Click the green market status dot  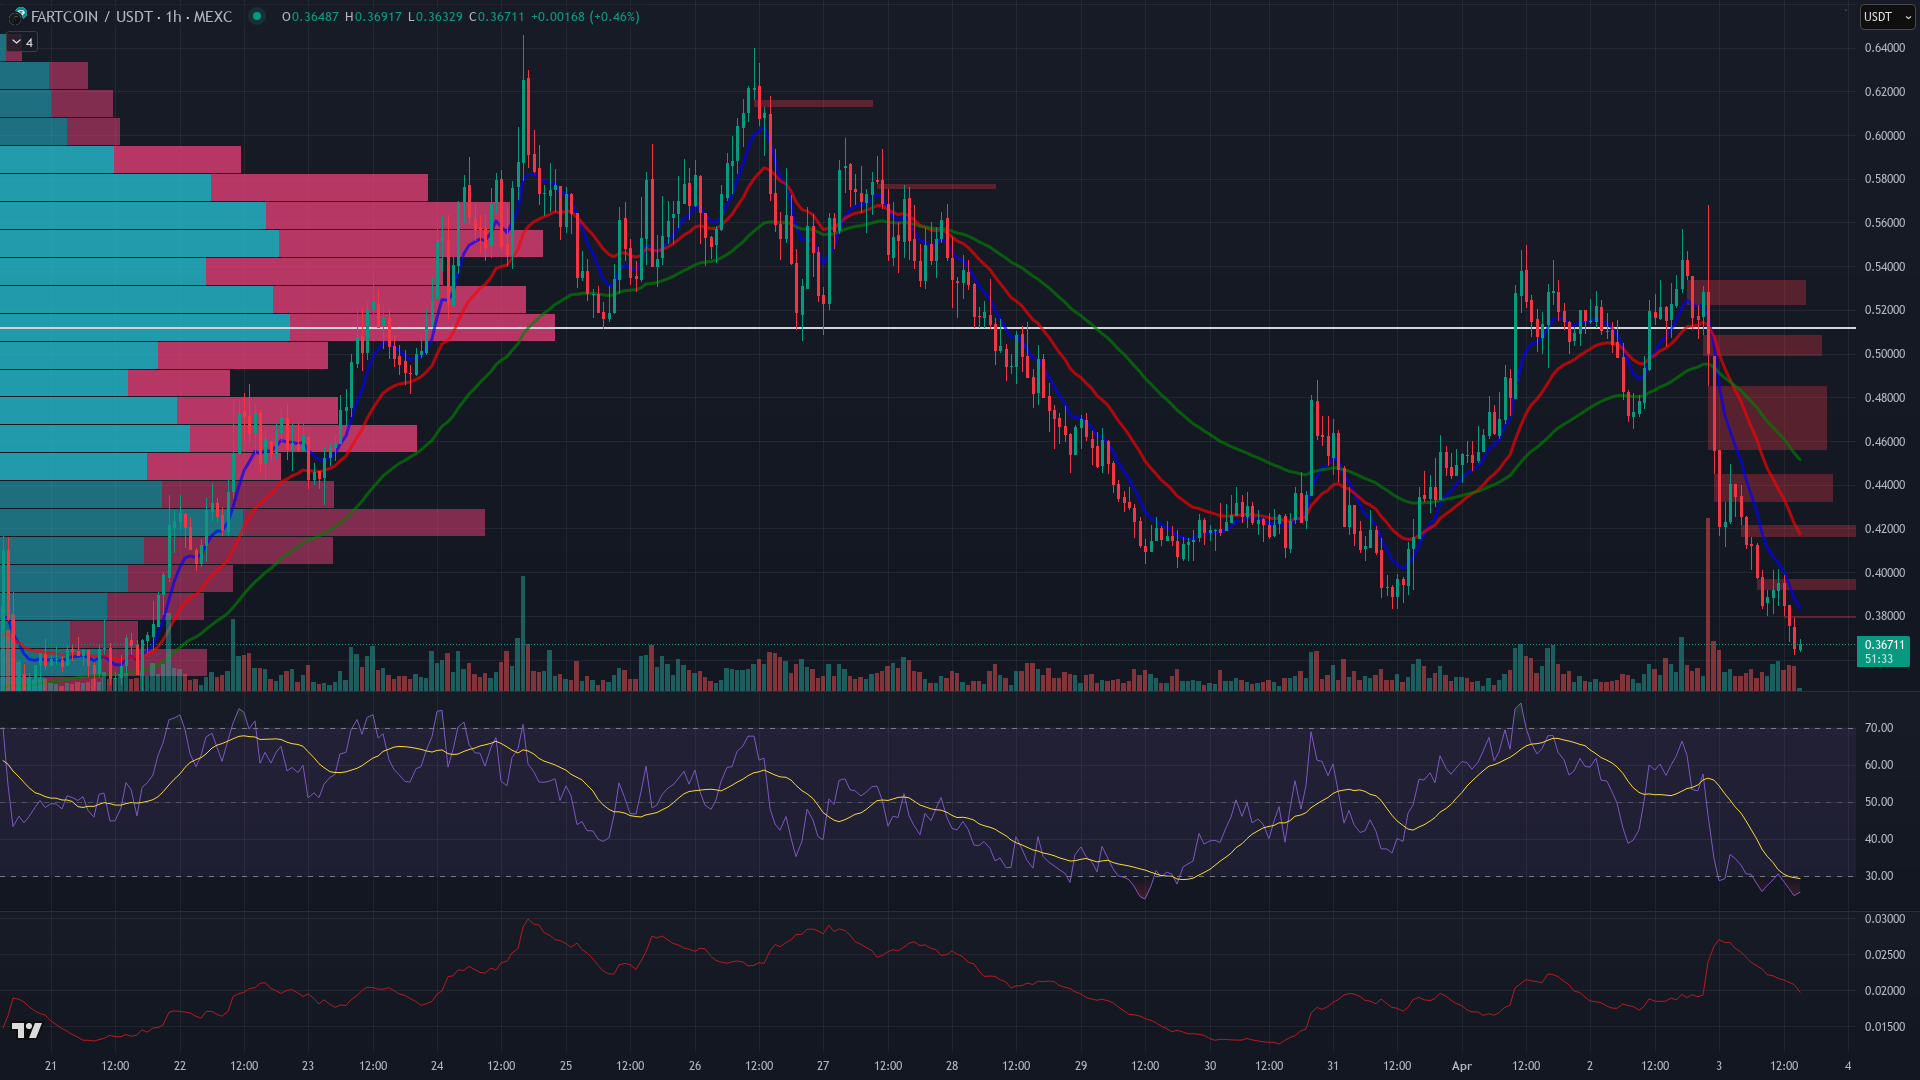coord(257,16)
